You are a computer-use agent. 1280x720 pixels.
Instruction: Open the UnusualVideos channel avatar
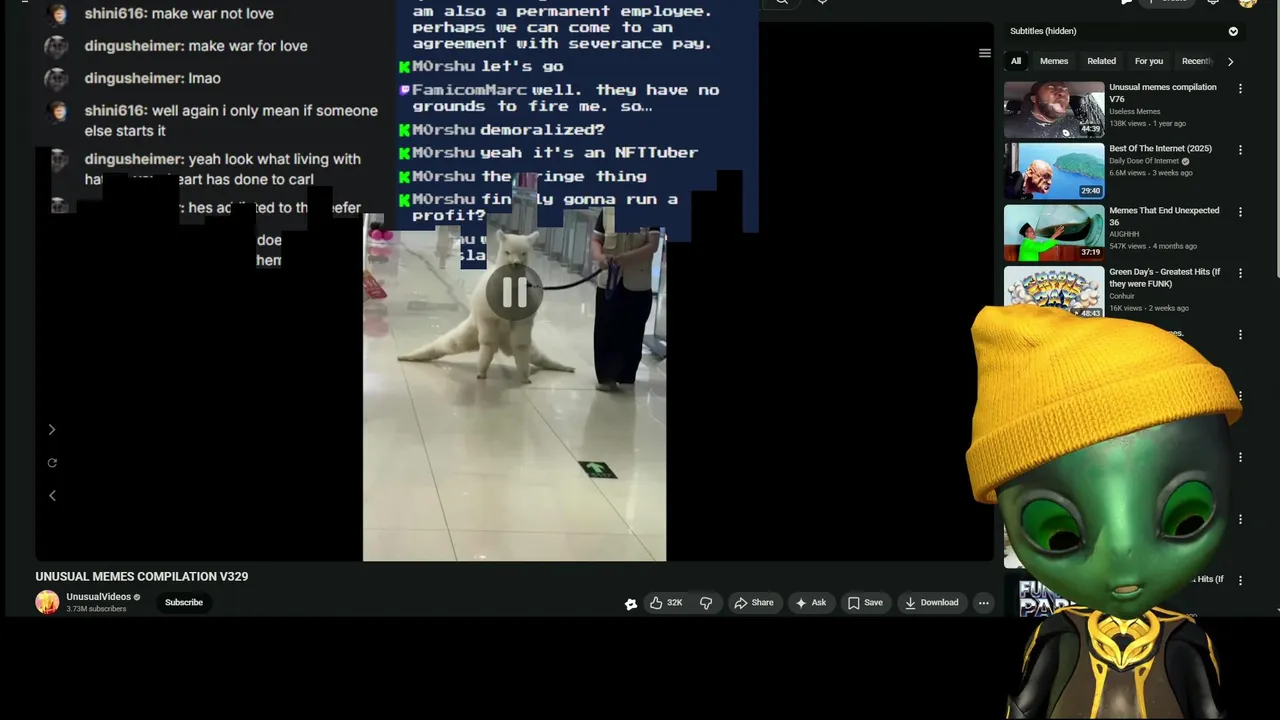click(47, 602)
